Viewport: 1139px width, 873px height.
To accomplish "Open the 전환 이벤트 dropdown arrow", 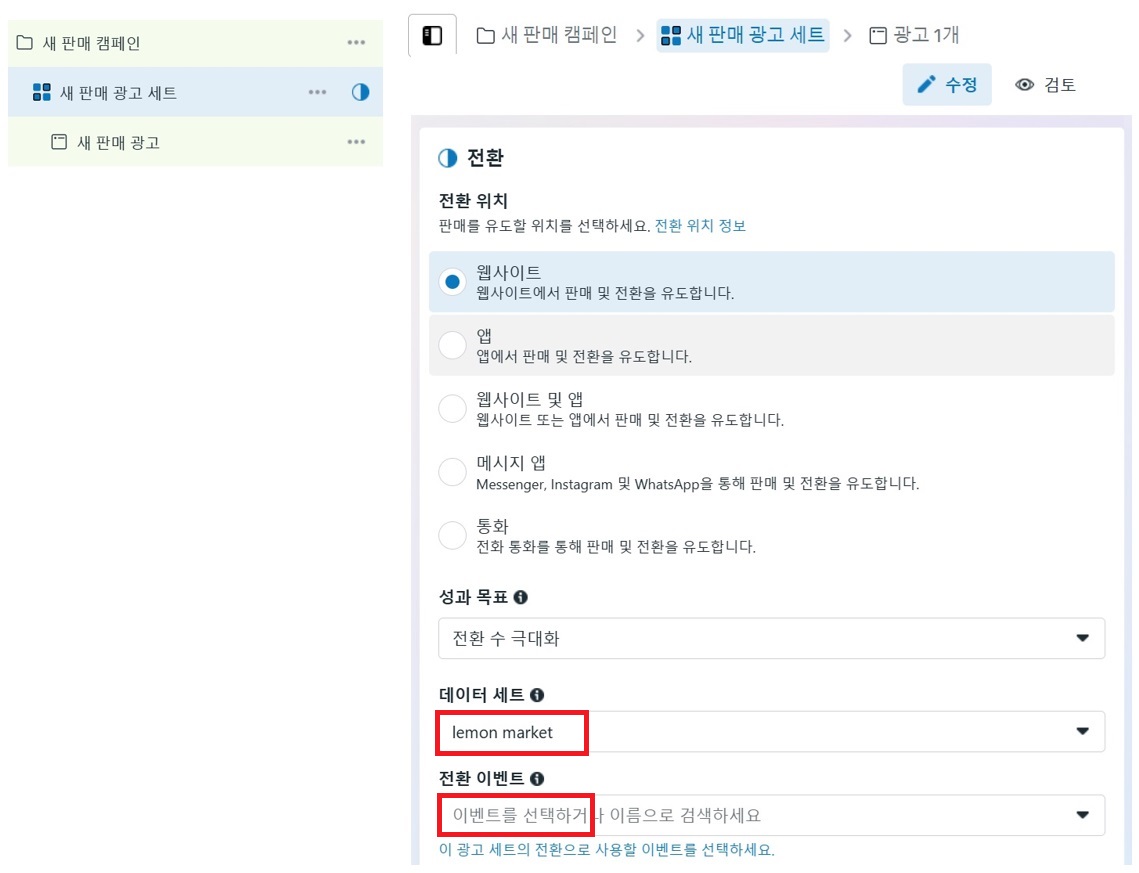I will 1082,815.
